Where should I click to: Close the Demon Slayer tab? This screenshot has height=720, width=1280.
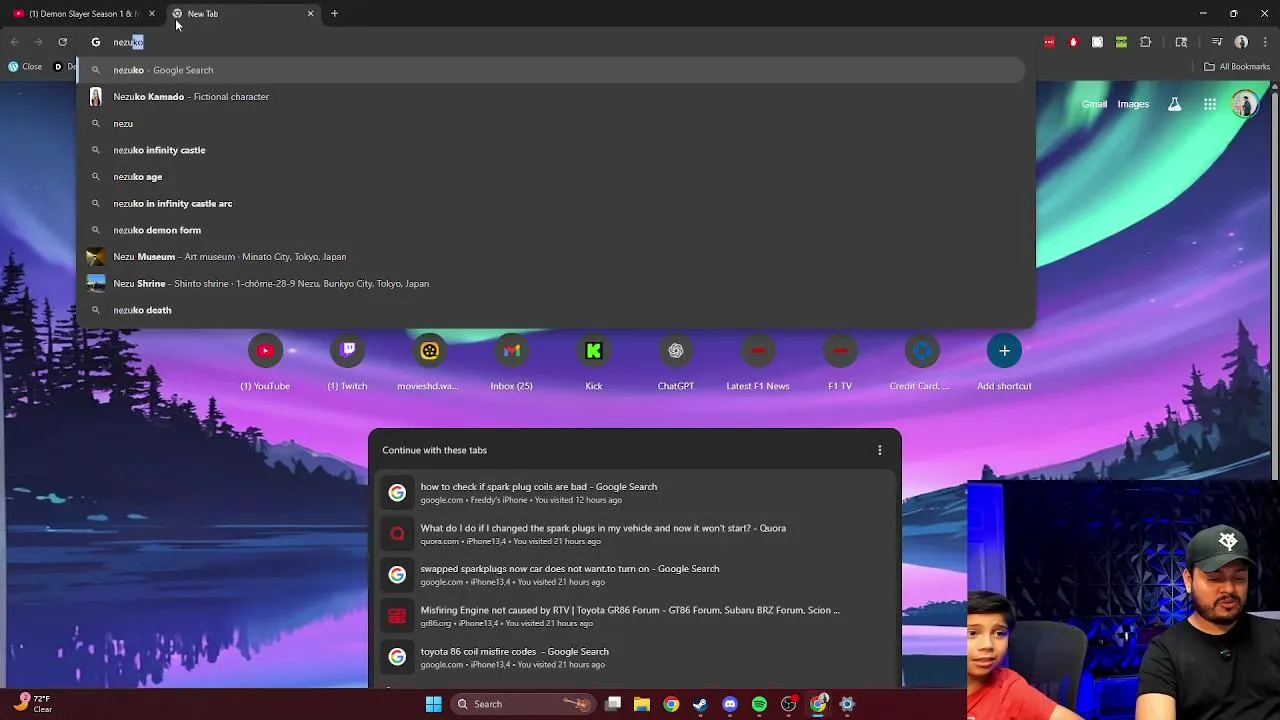click(x=152, y=14)
